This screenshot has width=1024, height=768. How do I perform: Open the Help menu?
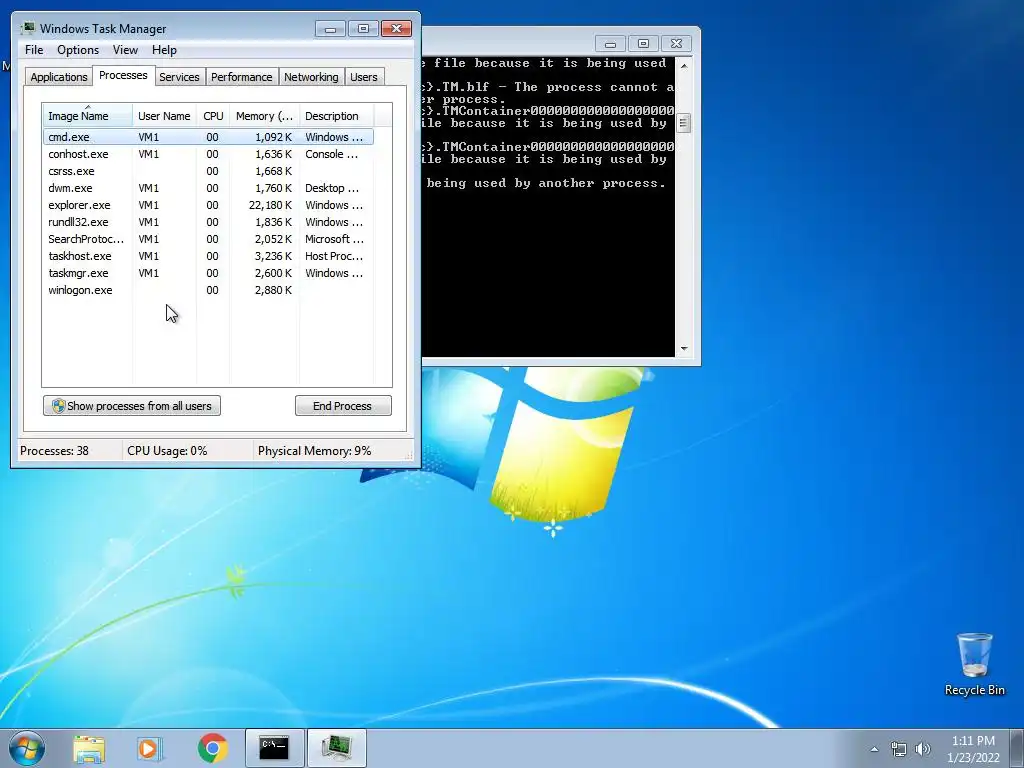(x=164, y=50)
